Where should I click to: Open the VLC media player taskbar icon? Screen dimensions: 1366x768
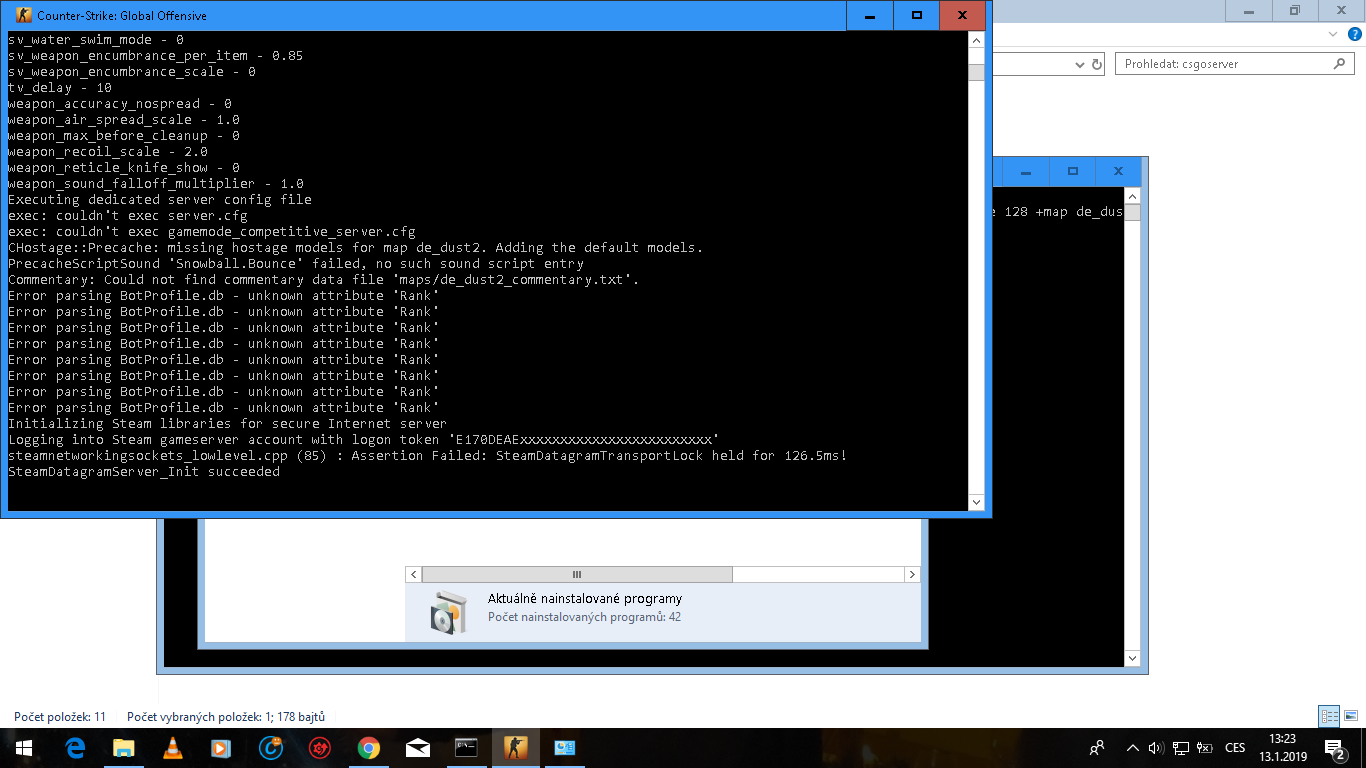pos(172,747)
